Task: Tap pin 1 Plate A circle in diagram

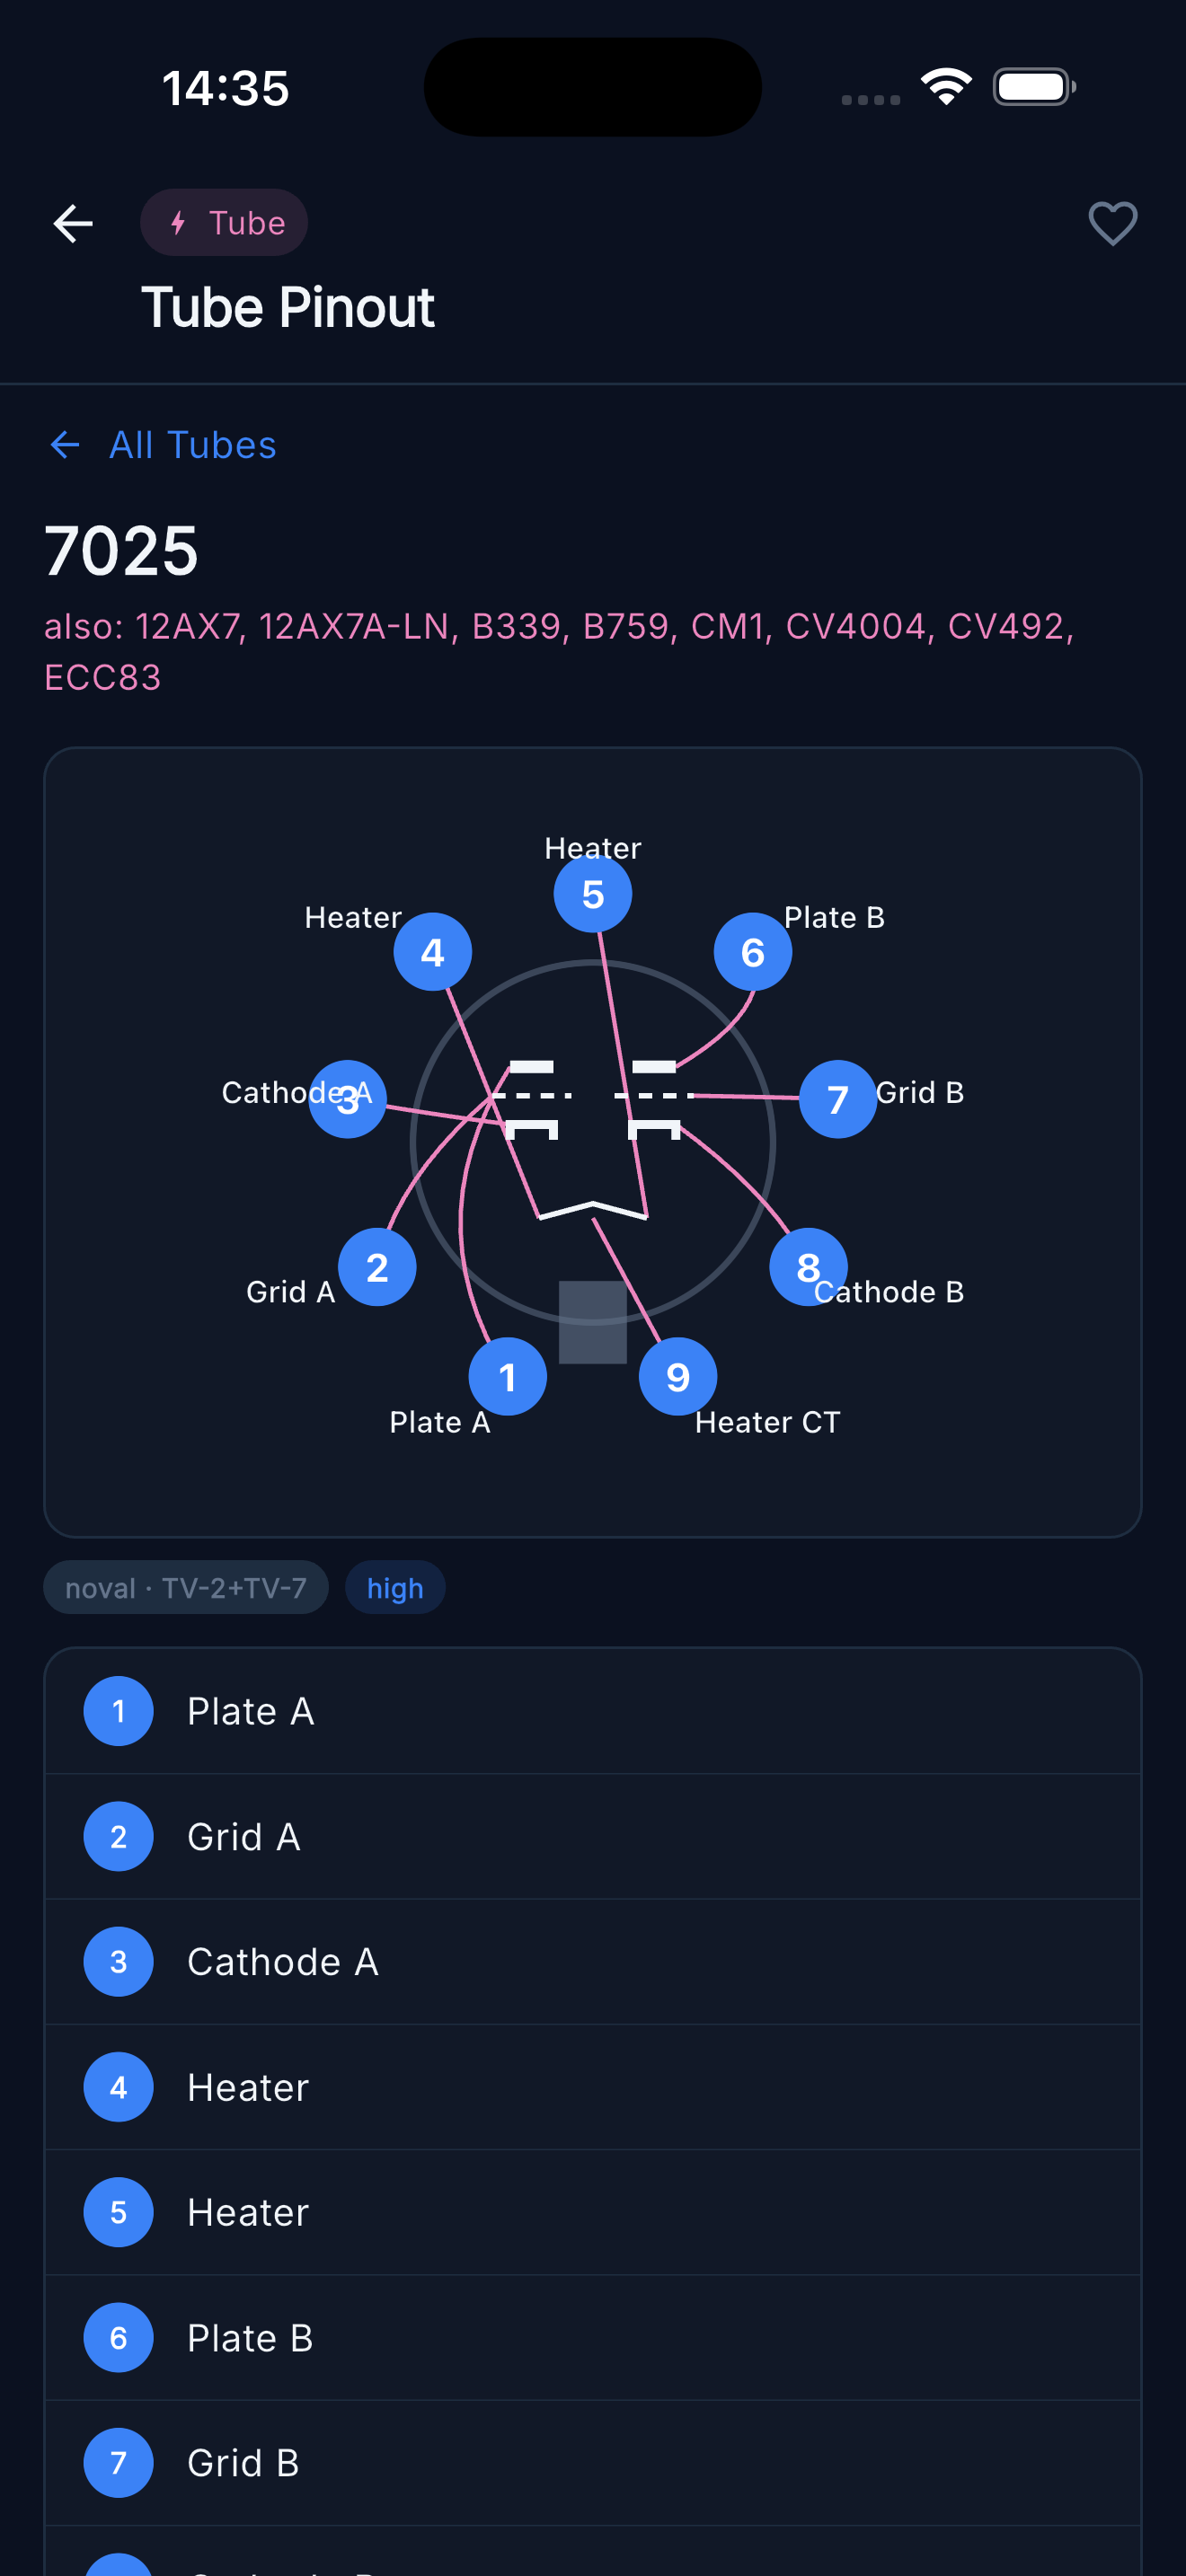Action: [508, 1377]
